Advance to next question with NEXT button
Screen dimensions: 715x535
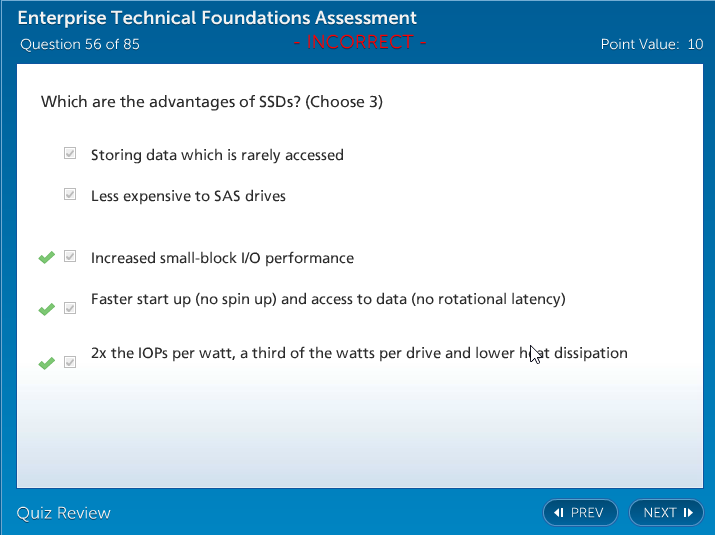coord(666,513)
